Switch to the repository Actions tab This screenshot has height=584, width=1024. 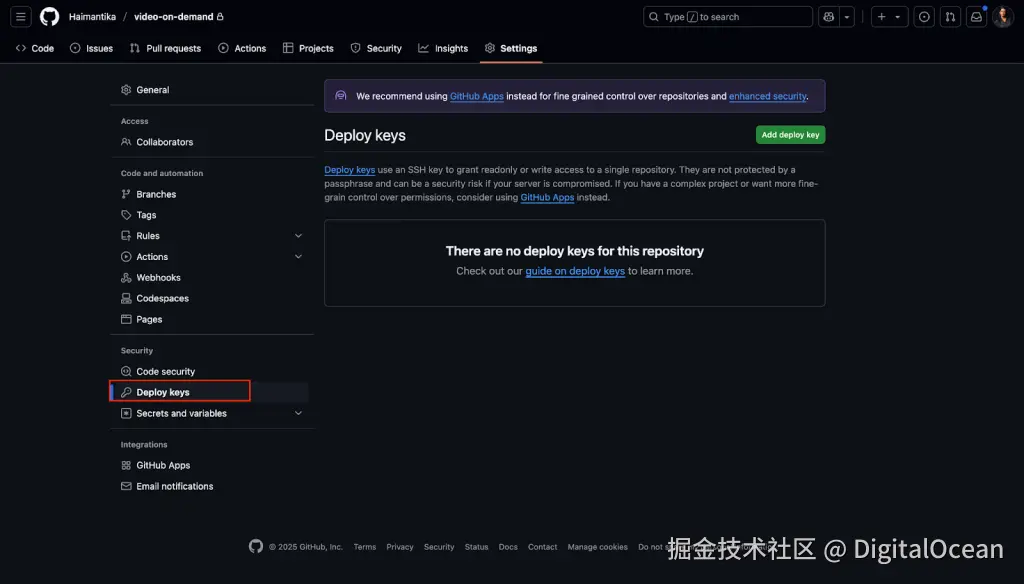point(242,48)
